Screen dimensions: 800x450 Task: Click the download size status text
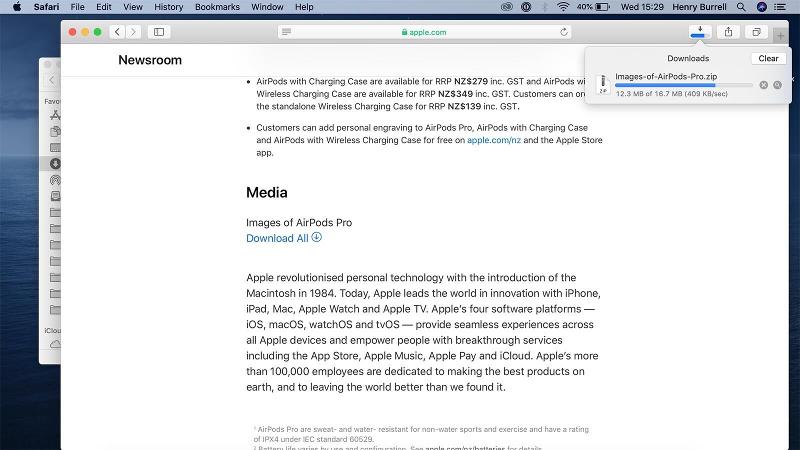coord(671,94)
